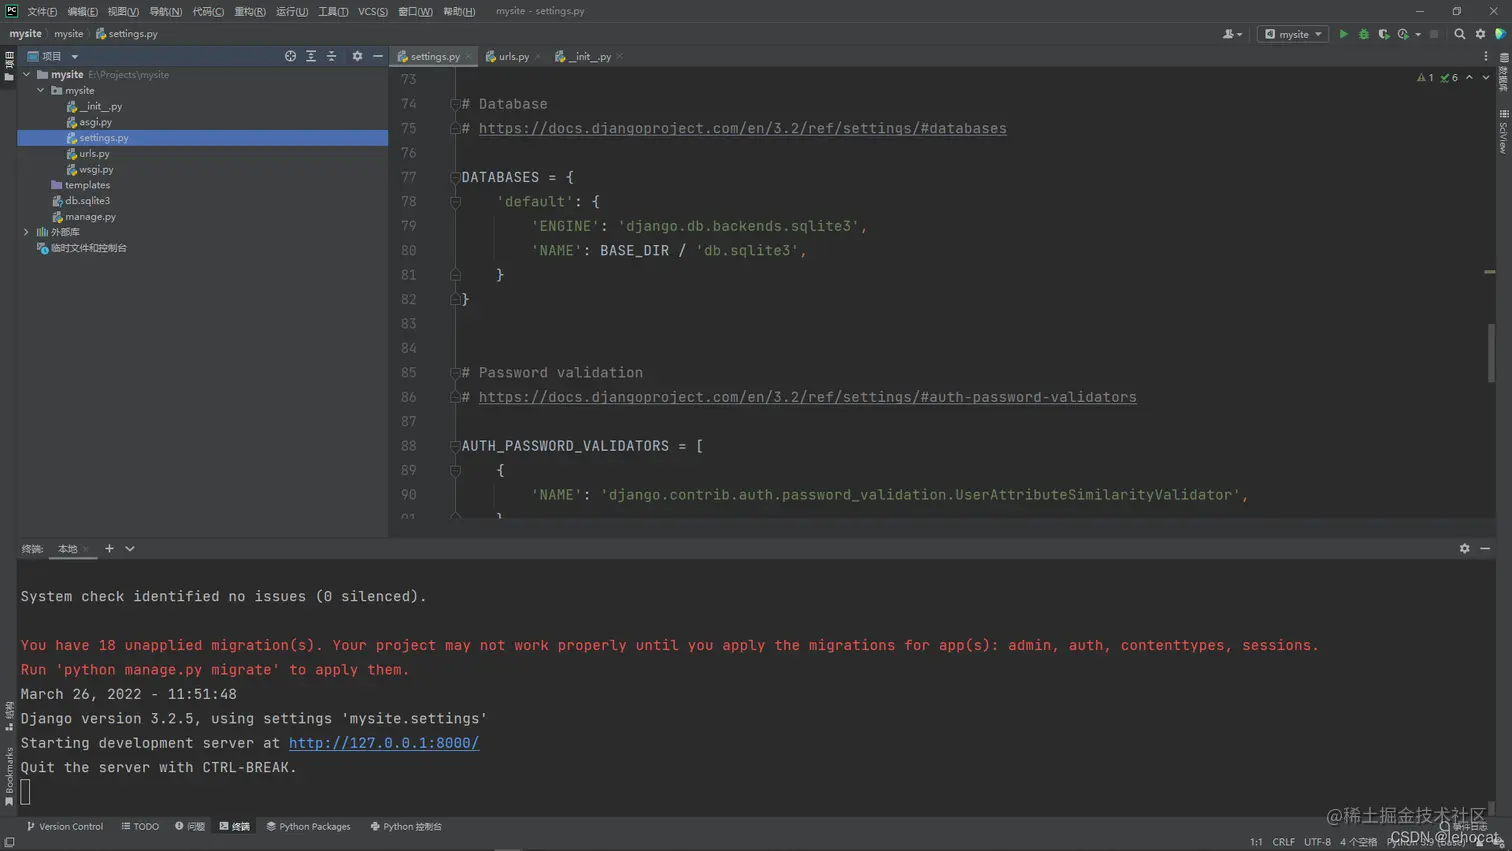
Task: Click the warnings indicator showing 1
Action: [1425, 78]
